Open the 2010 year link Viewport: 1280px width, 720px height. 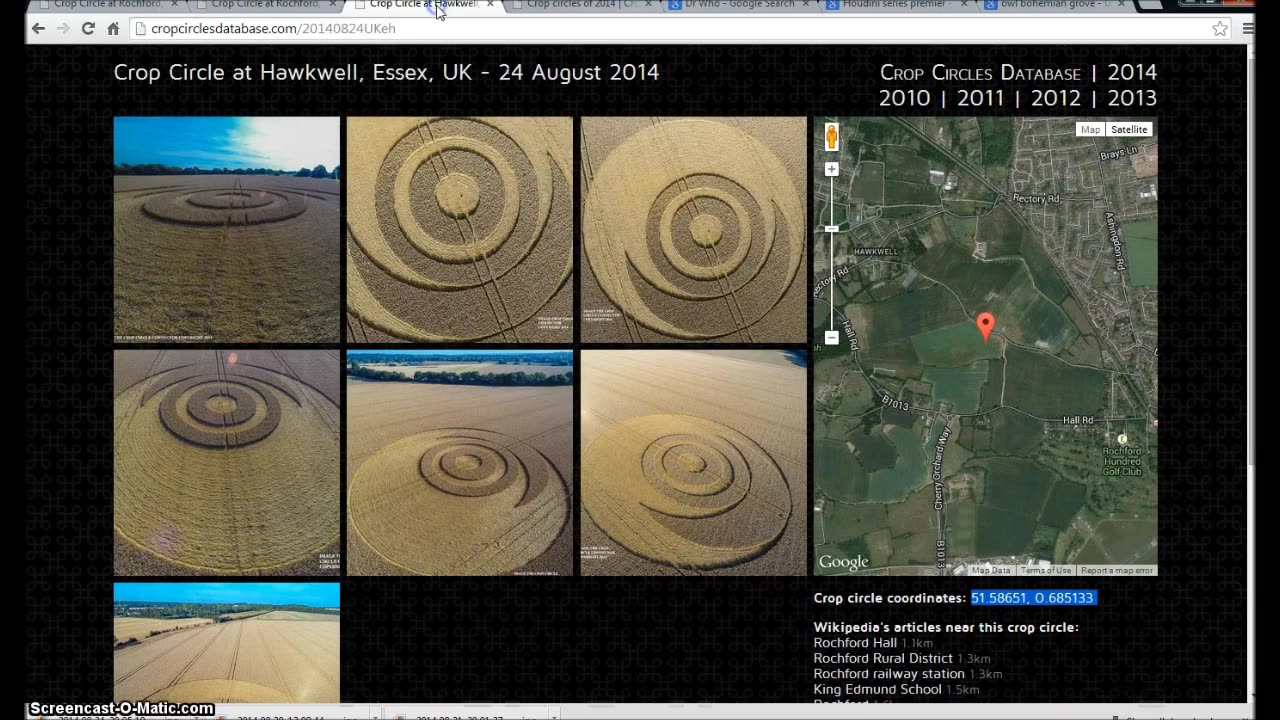click(x=904, y=98)
